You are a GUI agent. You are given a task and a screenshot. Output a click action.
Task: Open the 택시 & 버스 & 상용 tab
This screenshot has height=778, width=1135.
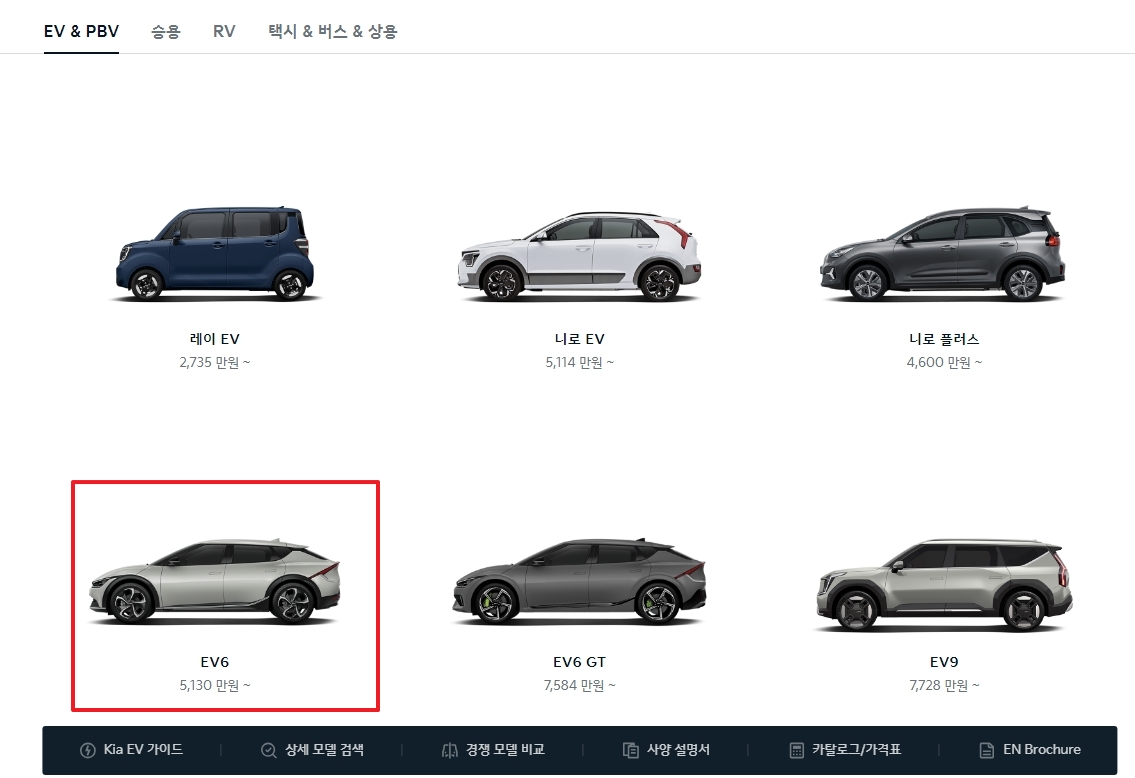[x=331, y=31]
